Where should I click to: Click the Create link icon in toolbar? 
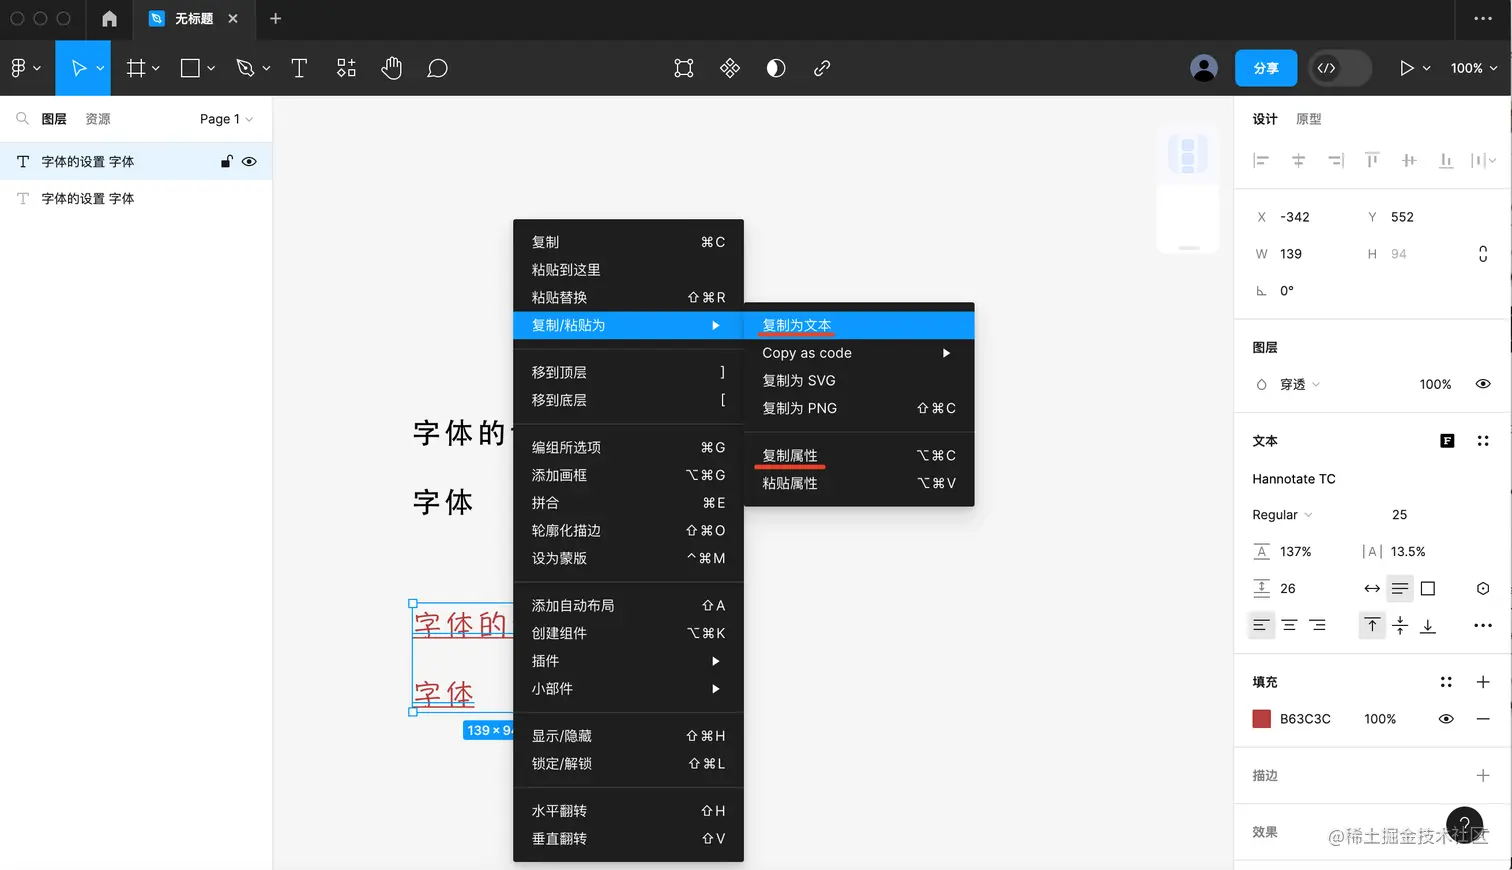tap(822, 68)
